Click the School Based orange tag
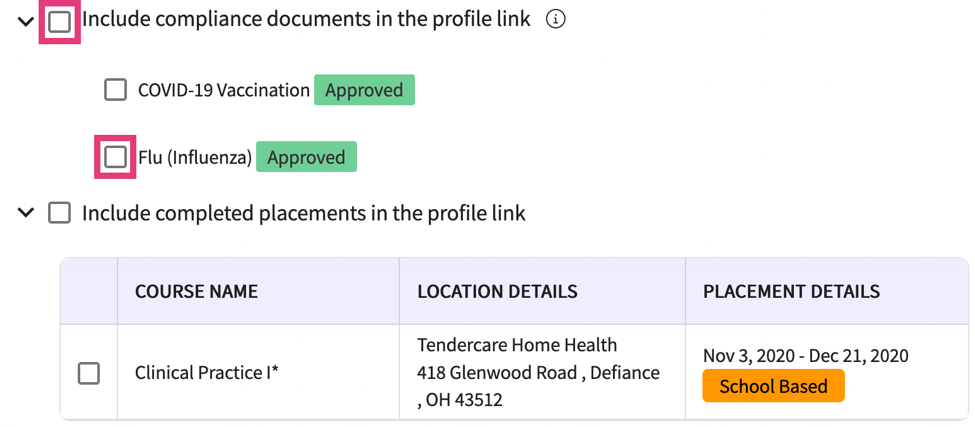975x427 pixels. 773,386
